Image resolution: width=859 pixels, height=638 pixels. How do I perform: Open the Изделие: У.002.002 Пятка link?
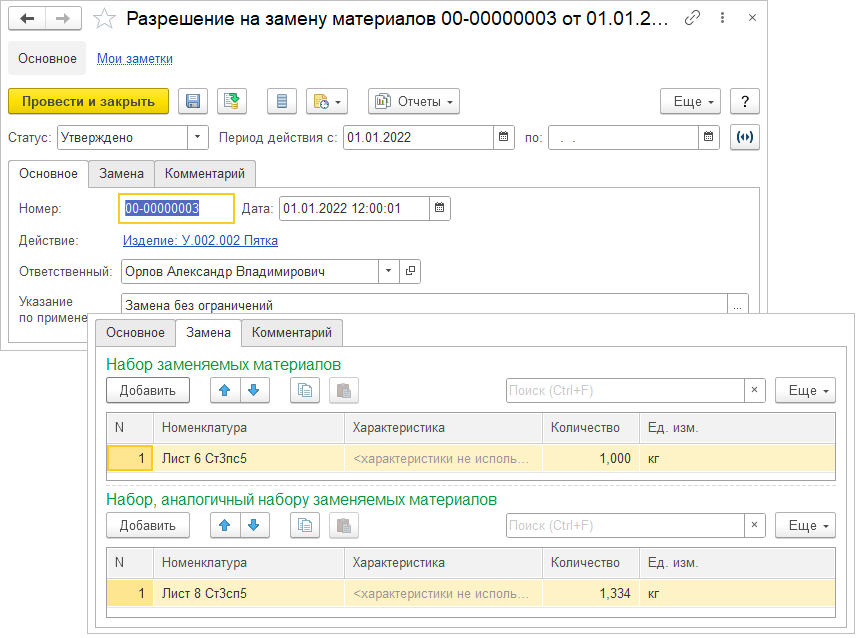point(200,240)
